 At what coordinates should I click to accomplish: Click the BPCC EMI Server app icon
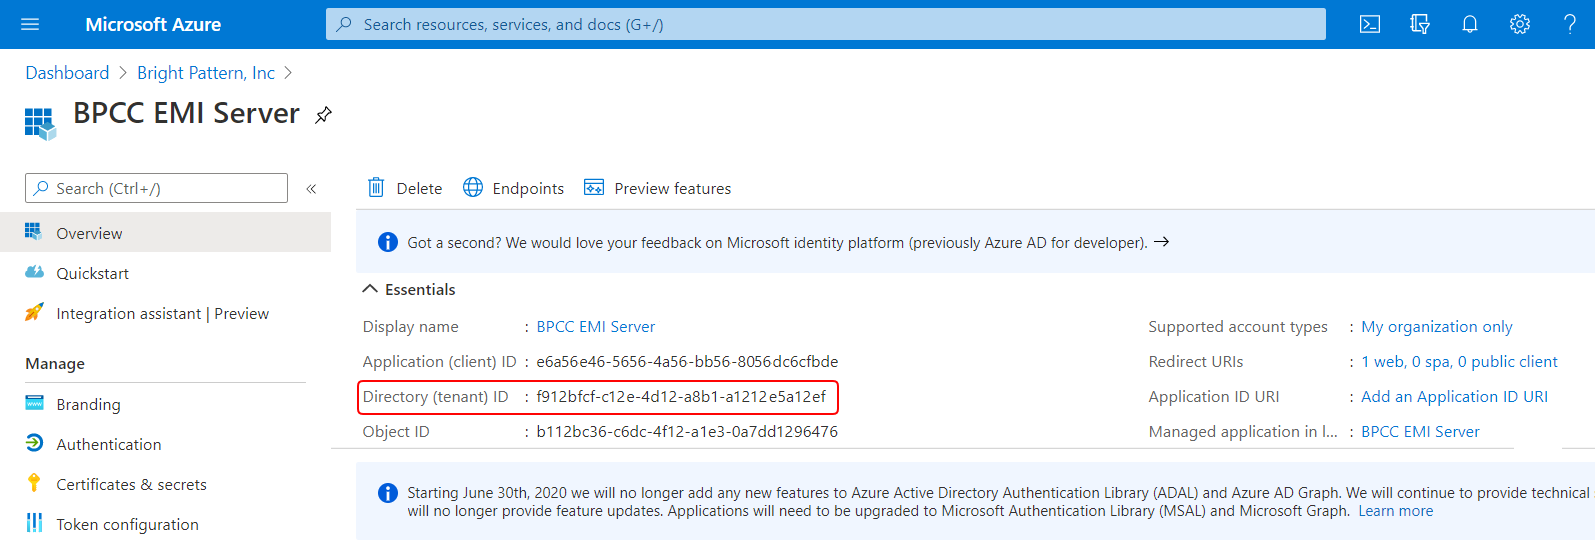[x=40, y=124]
